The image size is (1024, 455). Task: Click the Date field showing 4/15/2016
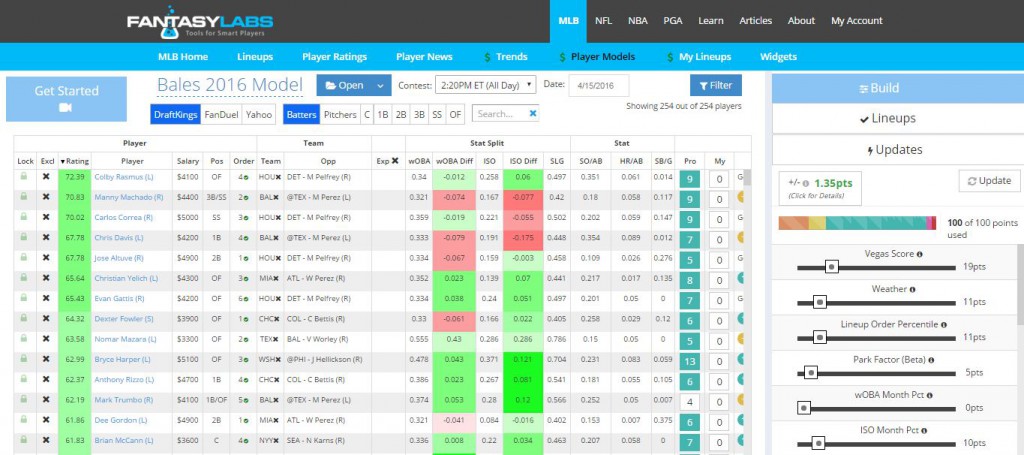tap(599, 86)
